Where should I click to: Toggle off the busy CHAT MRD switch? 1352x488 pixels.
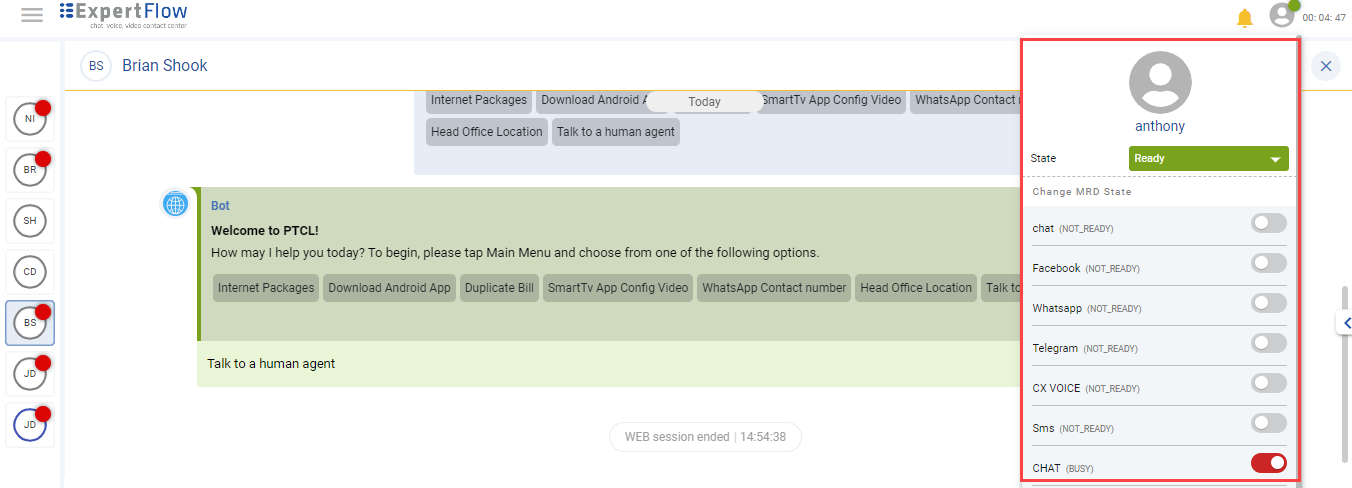[x=1268, y=463]
